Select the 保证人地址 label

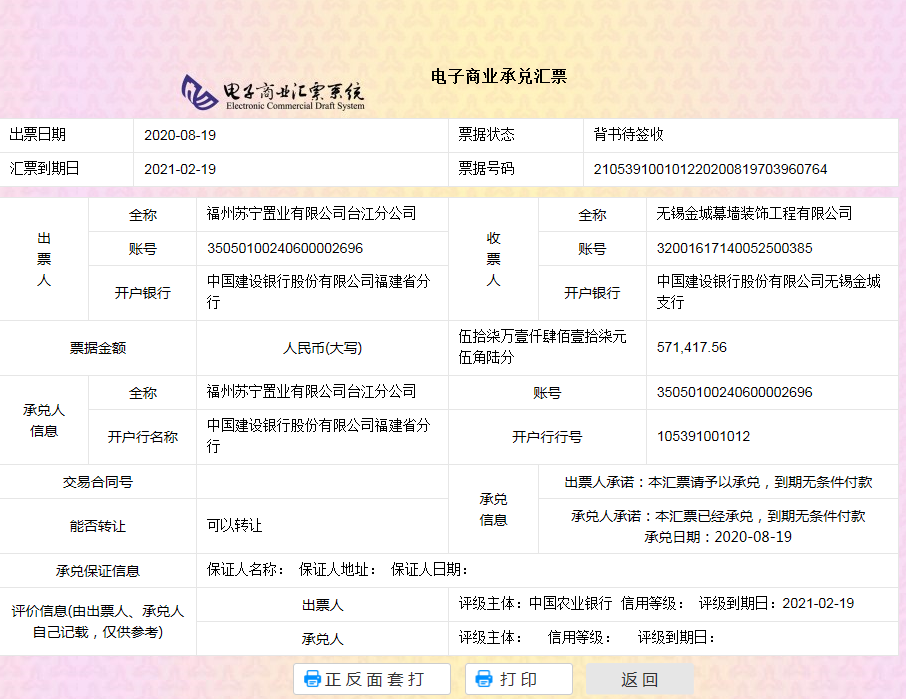coord(337,570)
